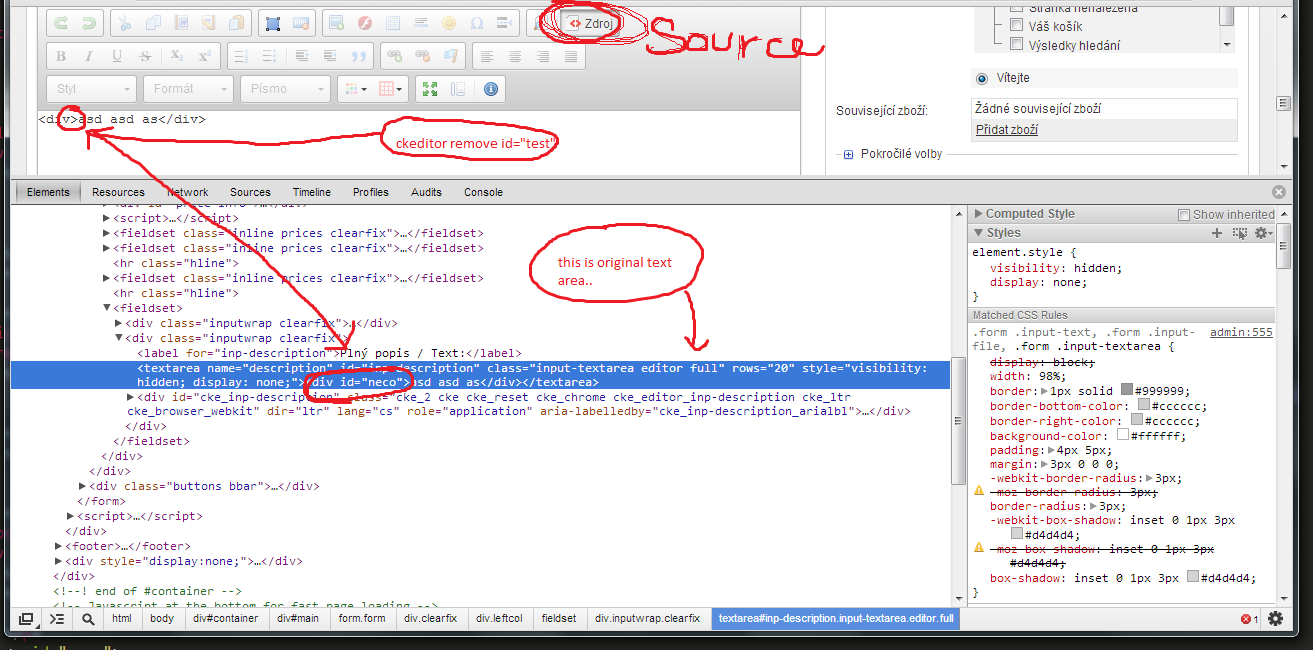Open the Audits tab
Screen dimensions: 1313x650
tap(426, 192)
